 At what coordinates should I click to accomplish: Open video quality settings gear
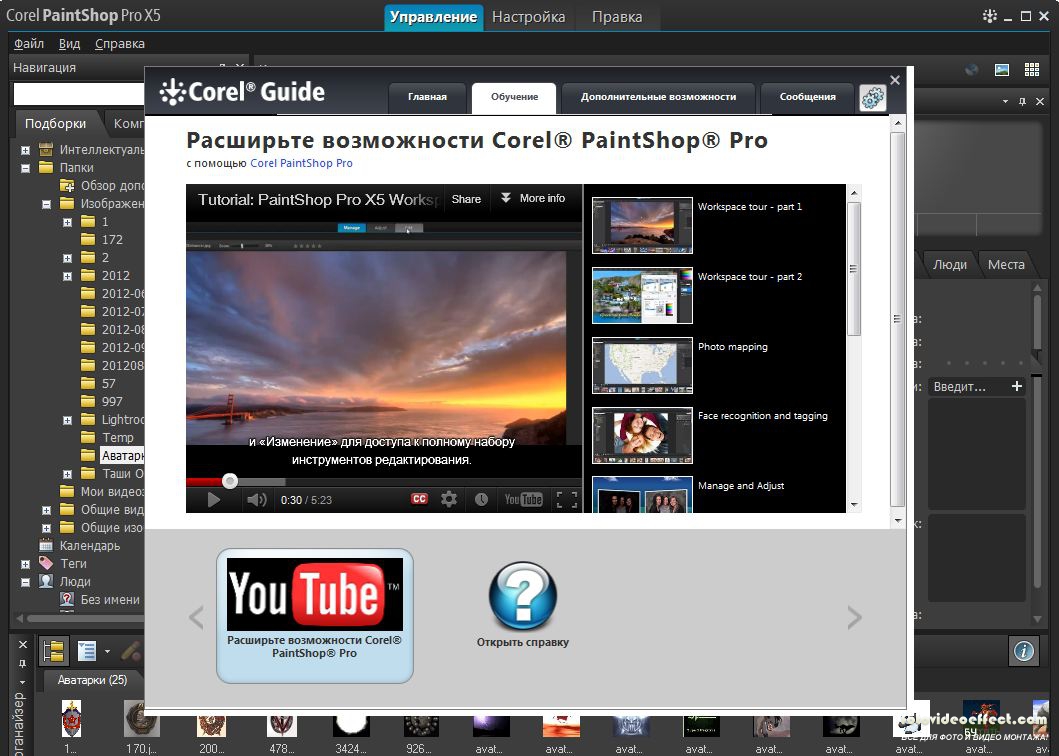coord(449,499)
